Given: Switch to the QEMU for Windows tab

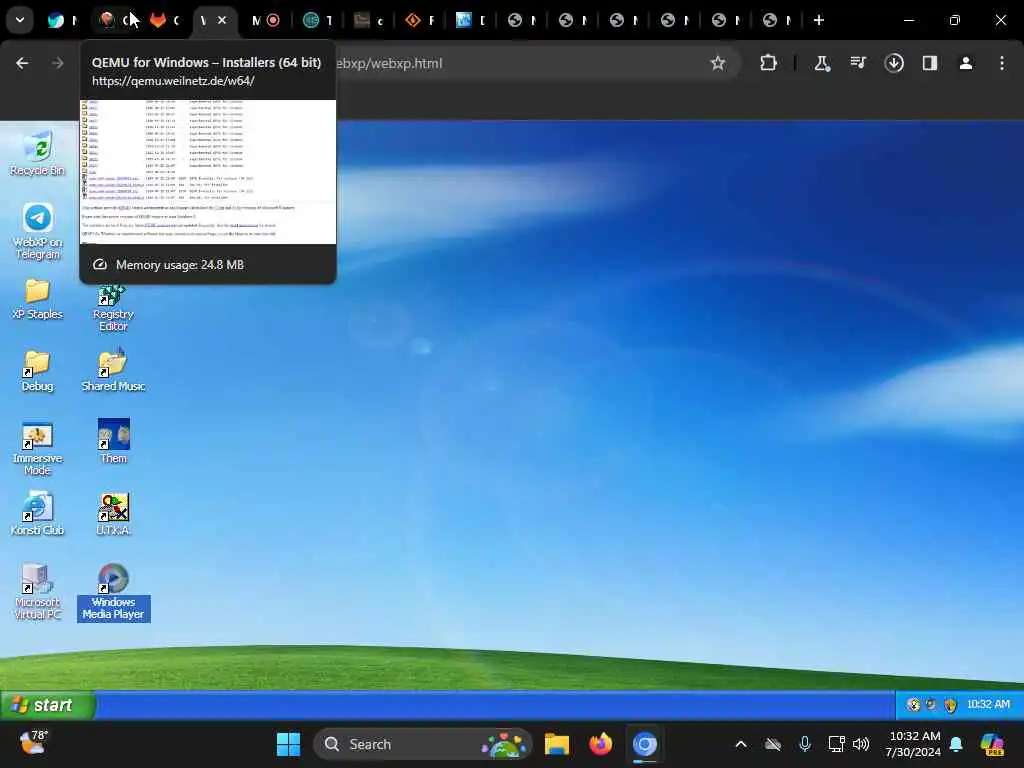Looking at the screenshot, I should (114, 20).
